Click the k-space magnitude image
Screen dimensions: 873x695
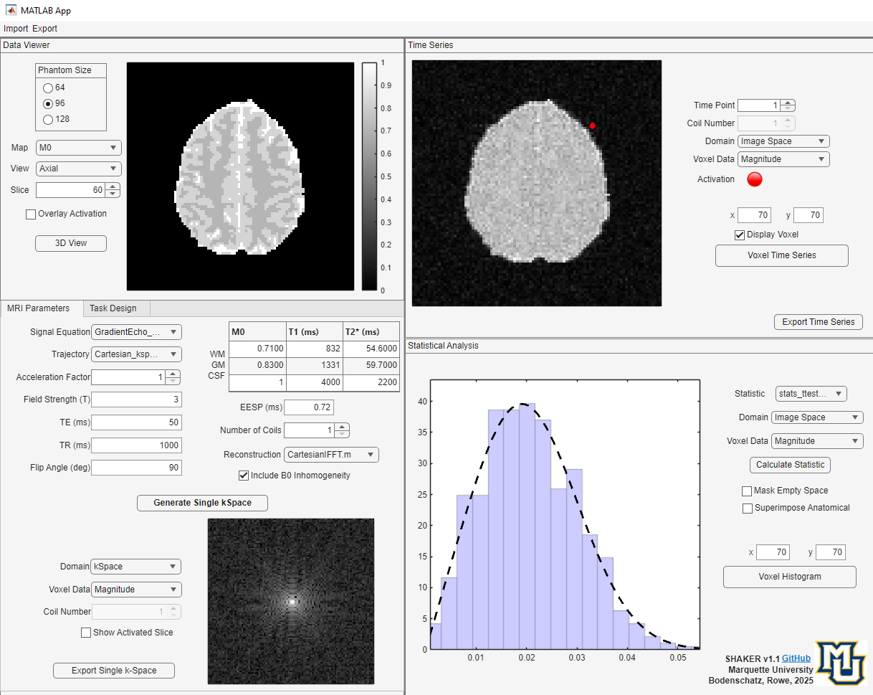(291, 601)
